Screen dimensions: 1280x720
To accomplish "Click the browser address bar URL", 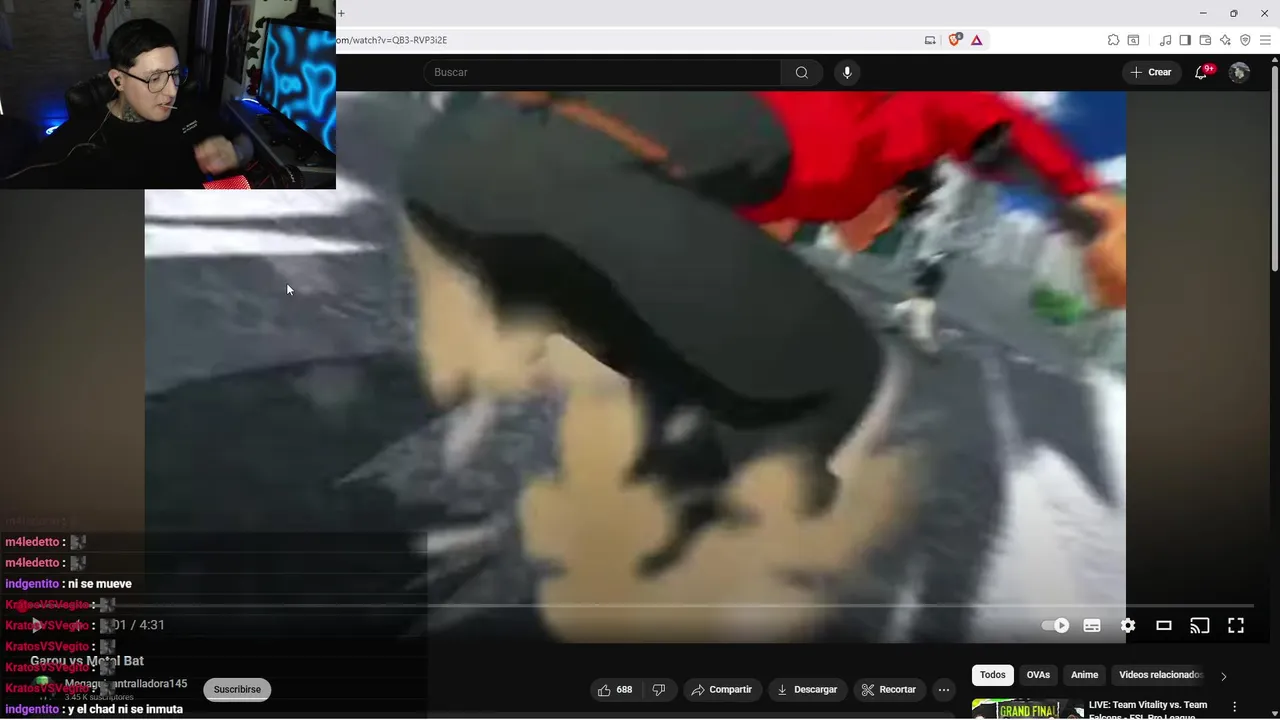I will 392,40.
